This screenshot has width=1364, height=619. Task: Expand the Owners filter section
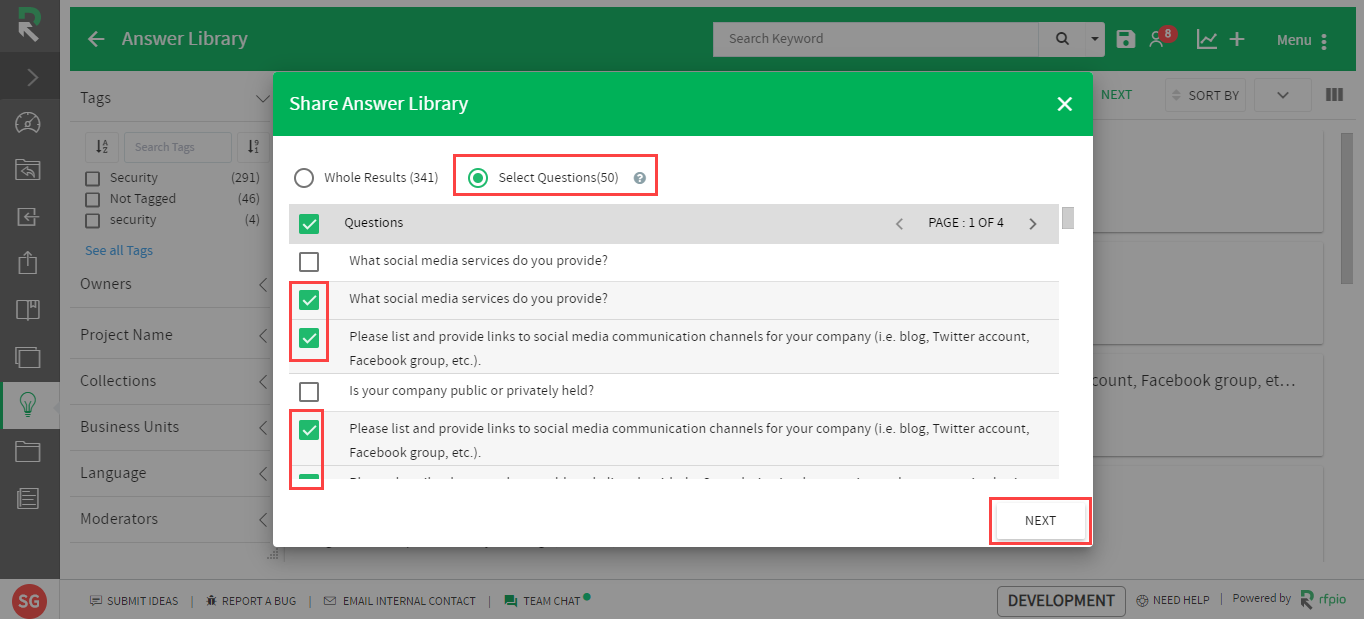[262, 284]
